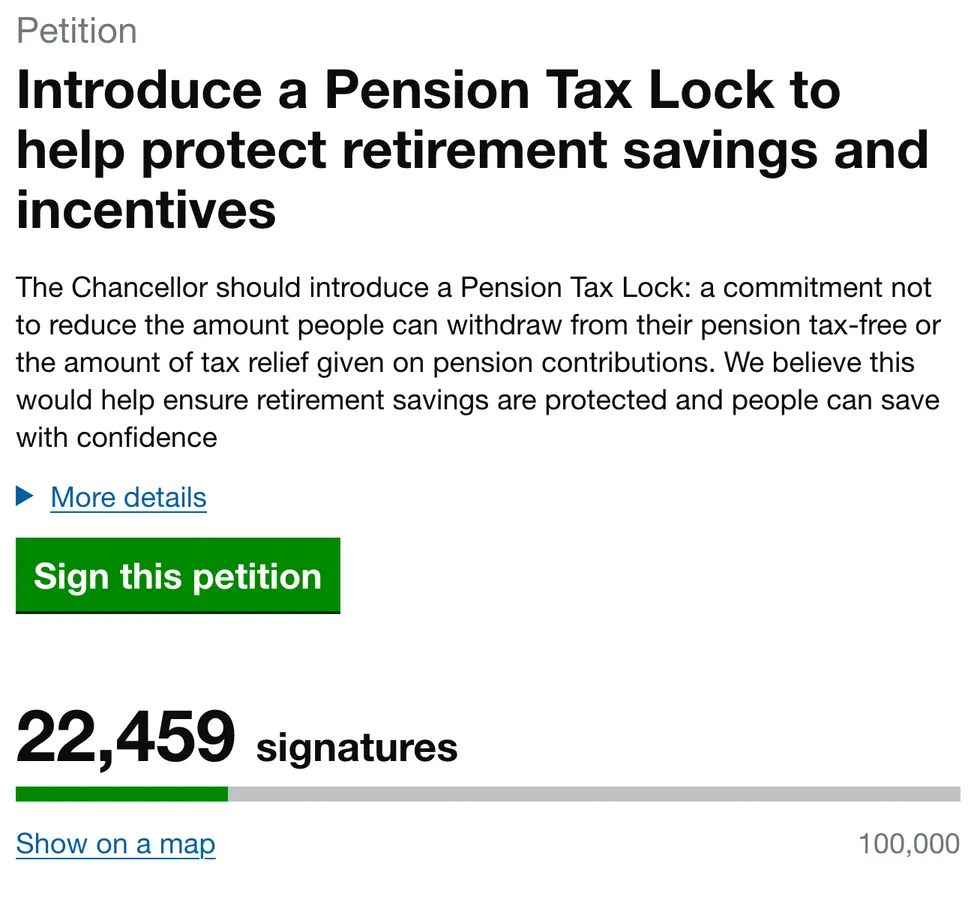Image resolution: width=980 pixels, height=920 pixels.
Task: Click the More details hyperlink text
Action: click(x=128, y=497)
